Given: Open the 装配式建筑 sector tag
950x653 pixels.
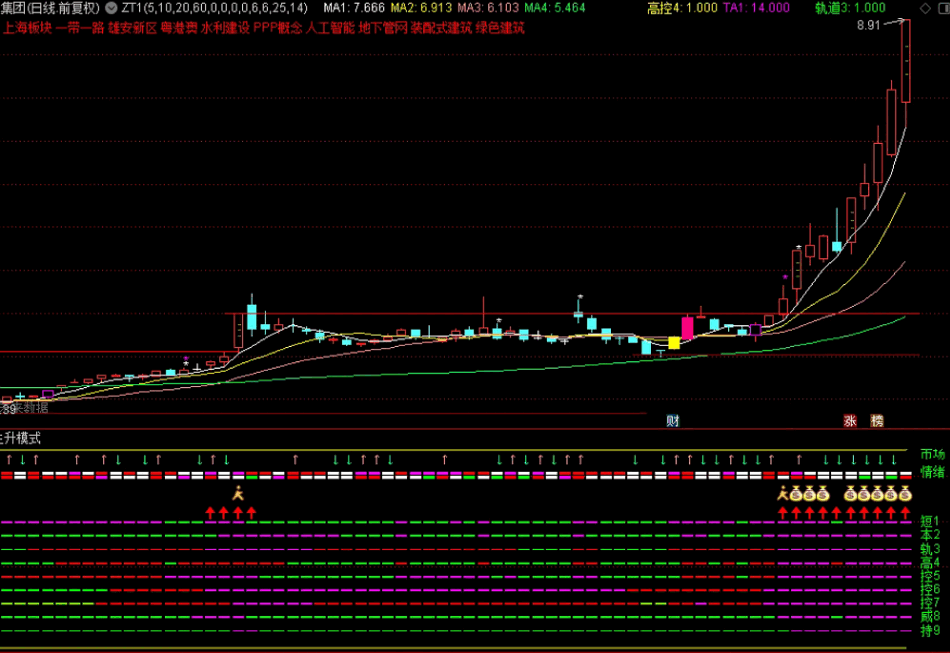Looking at the screenshot, I should [x=441, y=28].
